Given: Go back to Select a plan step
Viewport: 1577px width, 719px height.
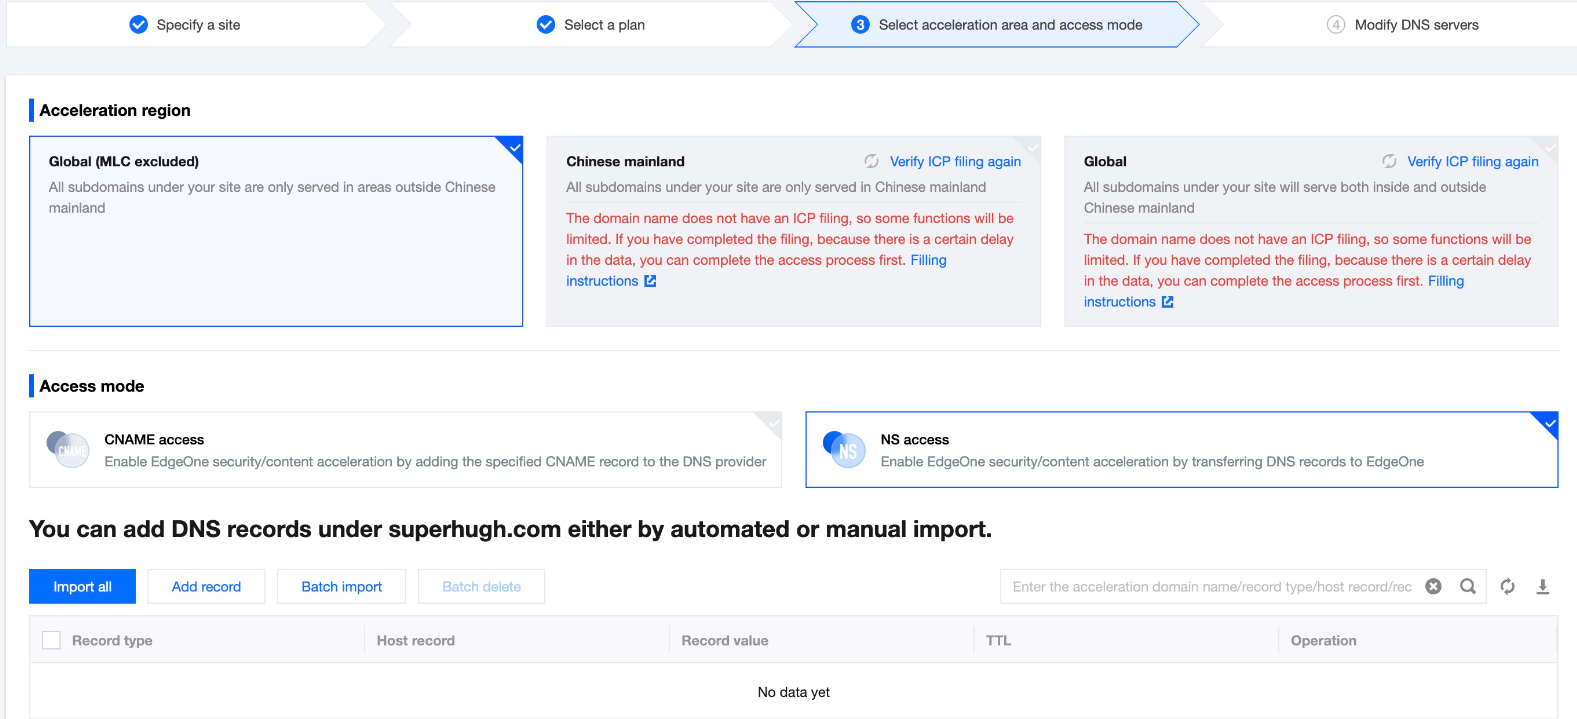Looking at the screenshot, I should click(603, 25).
